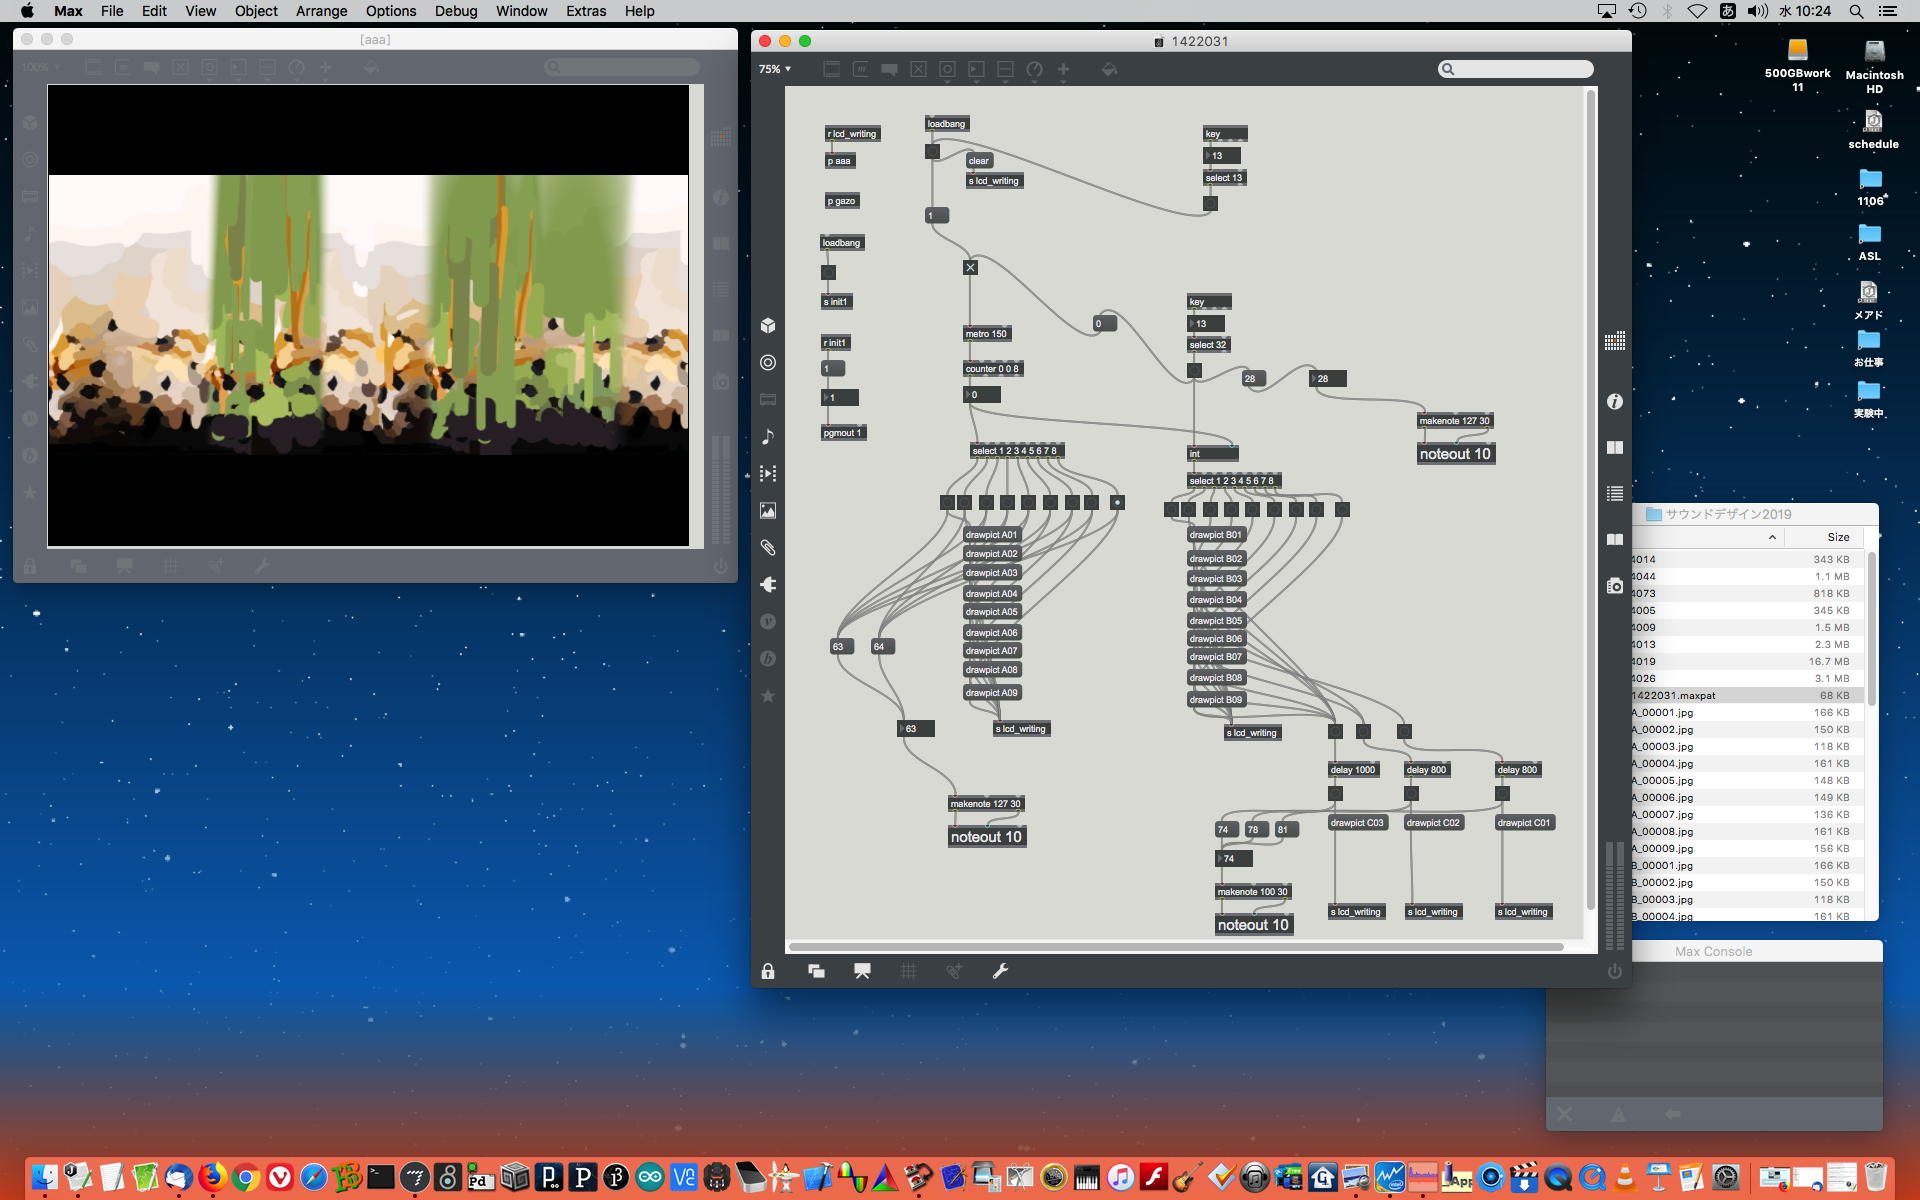
Task: Open the 75% zoom dropdown
Action: (x=775, y=69)
